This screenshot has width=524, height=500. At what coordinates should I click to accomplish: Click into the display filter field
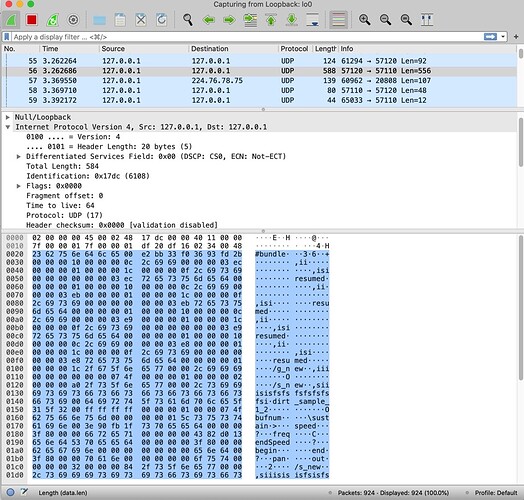click(247, 37)
